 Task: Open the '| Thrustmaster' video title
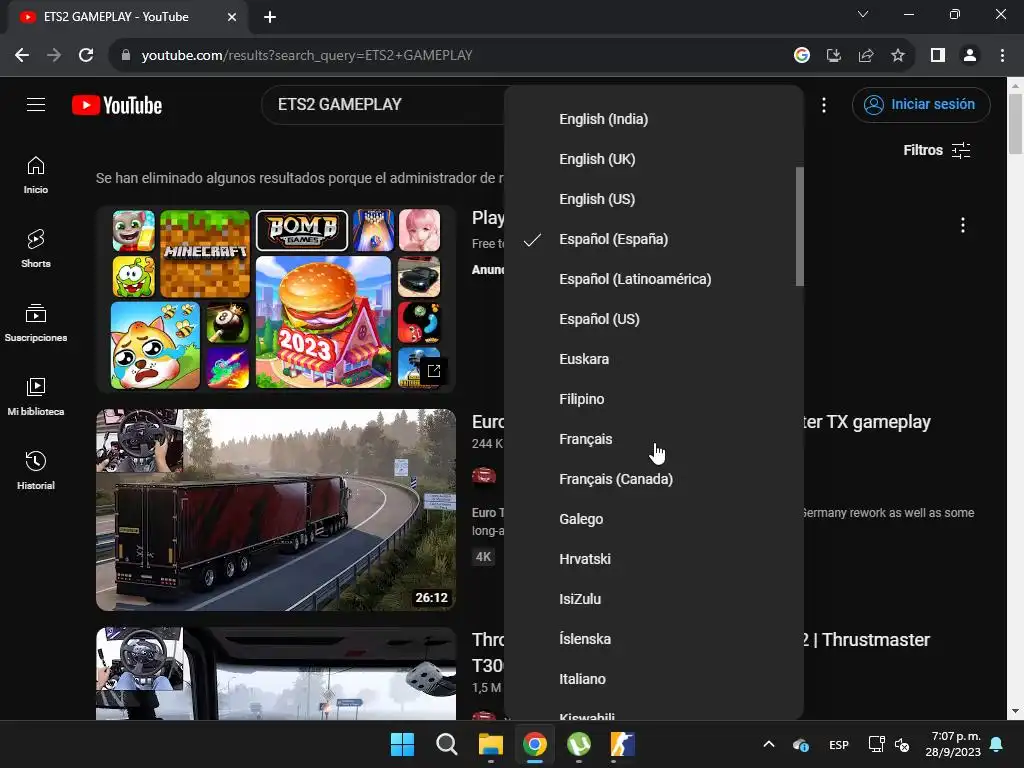click(867, 640)
